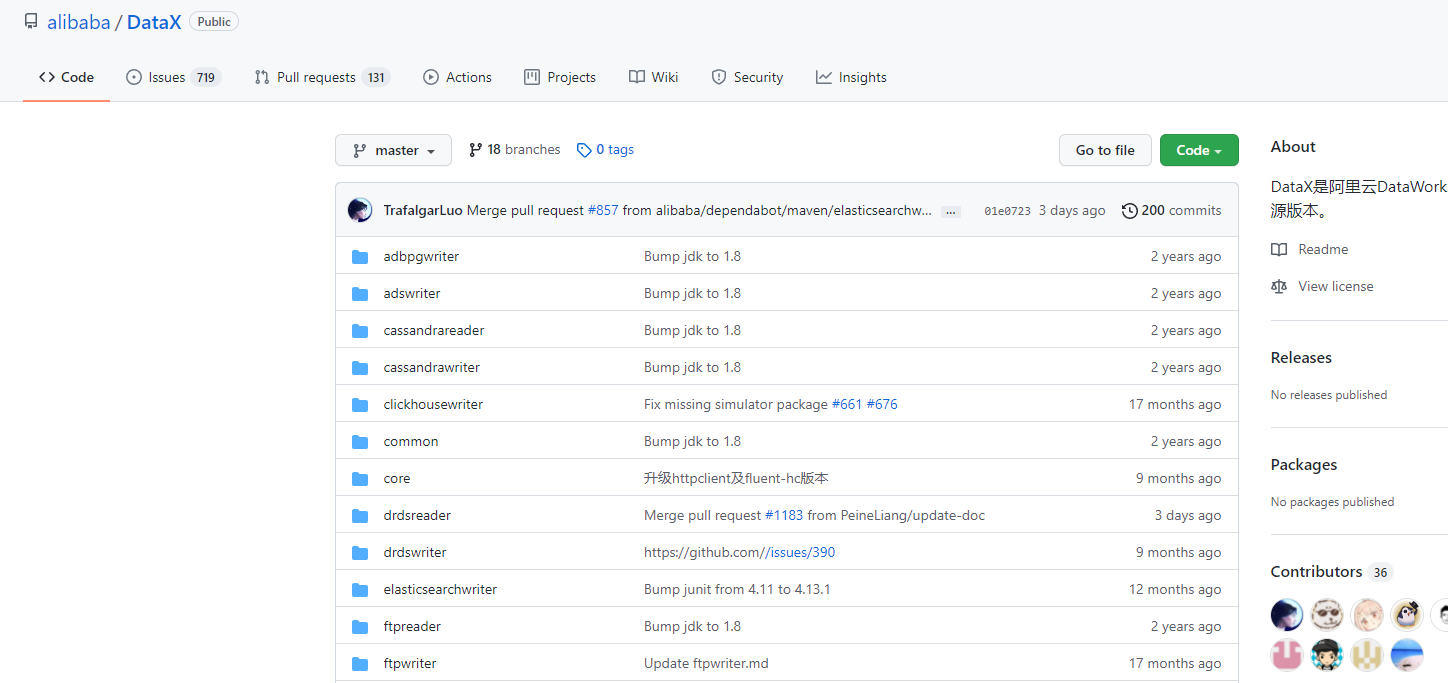
Task: Click the cassandrawriter folder icon
Action: coord(360,368)
